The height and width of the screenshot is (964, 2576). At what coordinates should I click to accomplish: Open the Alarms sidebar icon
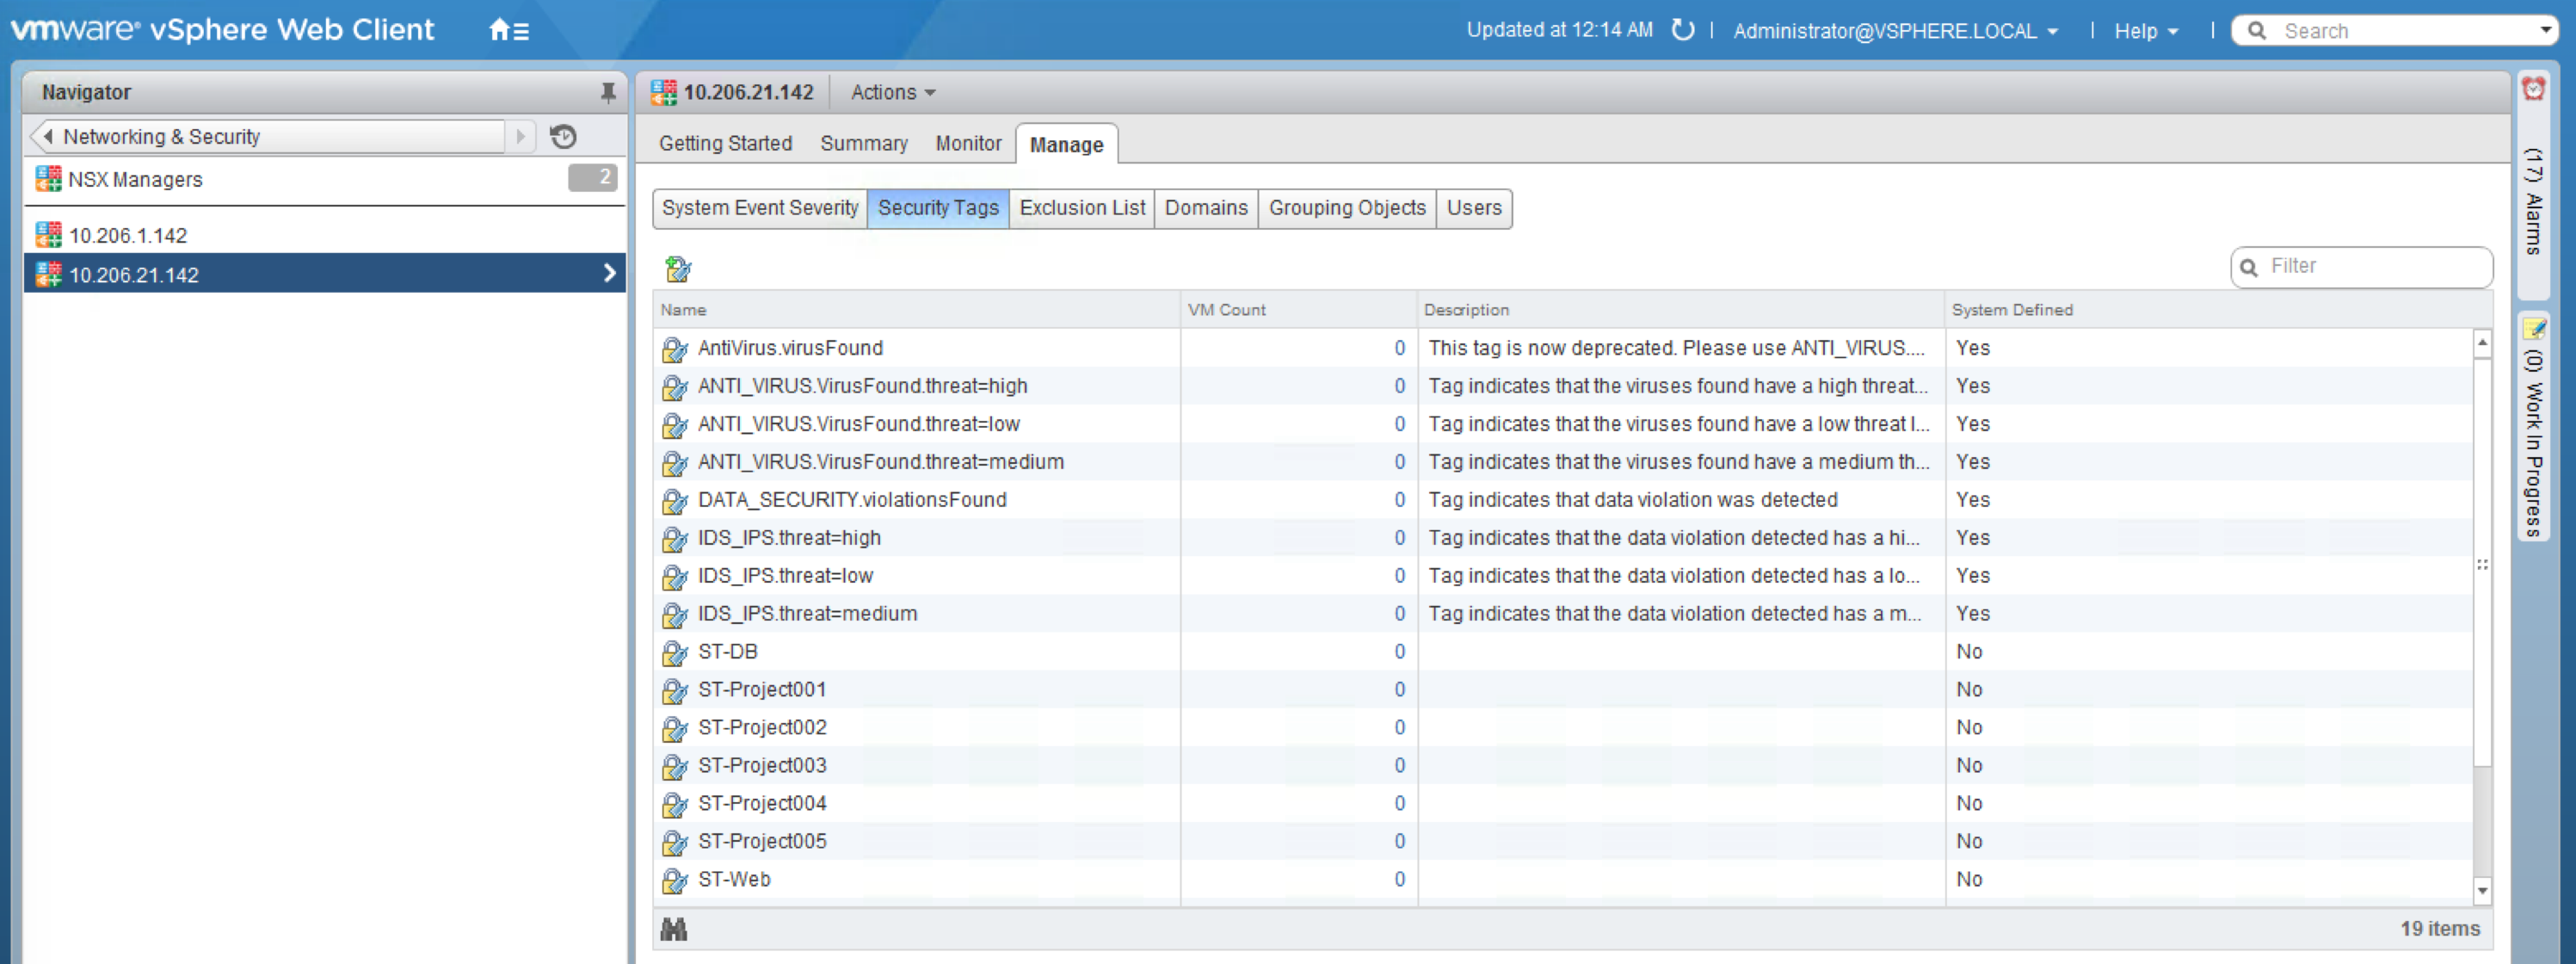tap(2533, 89)
